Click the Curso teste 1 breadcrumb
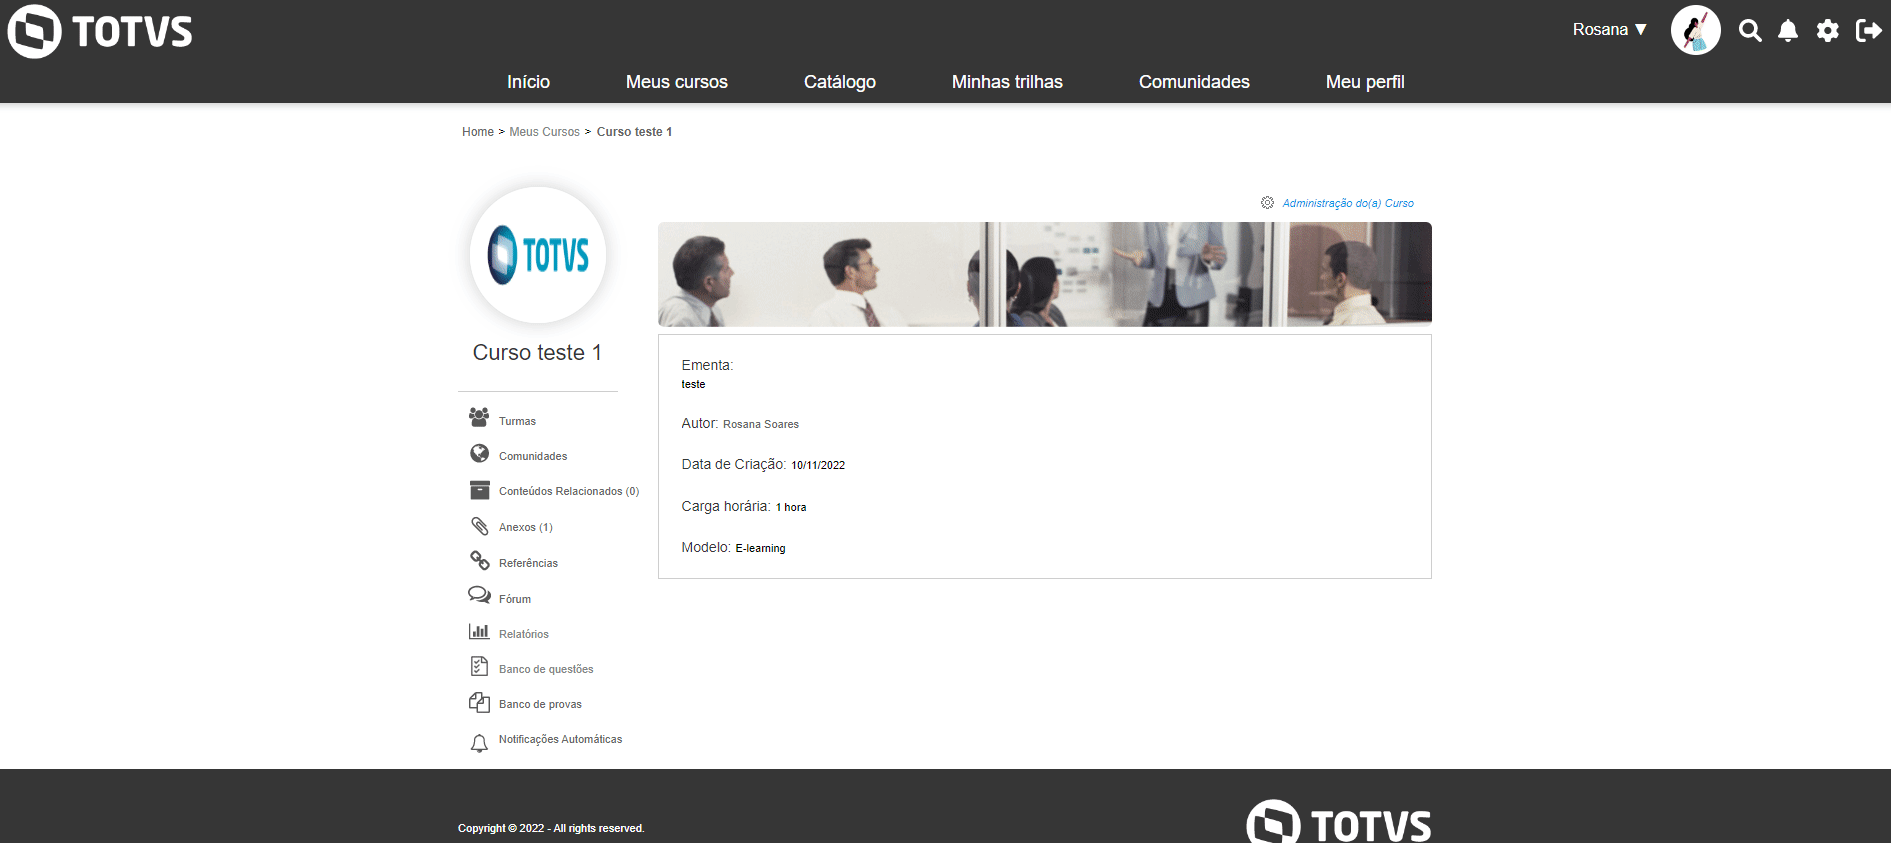This screenshot has height=843, width=1891. (634, 132)
